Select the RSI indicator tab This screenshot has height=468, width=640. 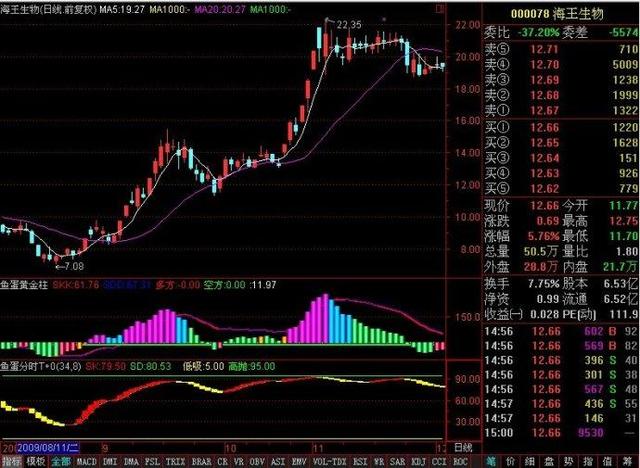[x=360, y=462]
